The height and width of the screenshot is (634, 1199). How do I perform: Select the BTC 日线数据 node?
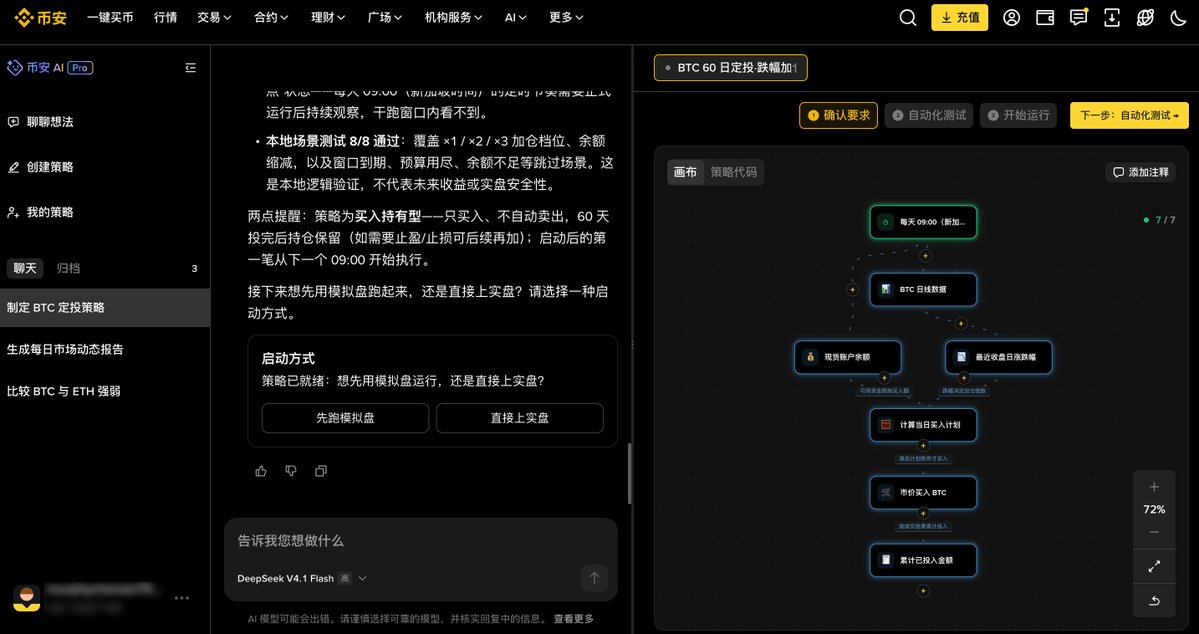[x=923, y=290]
